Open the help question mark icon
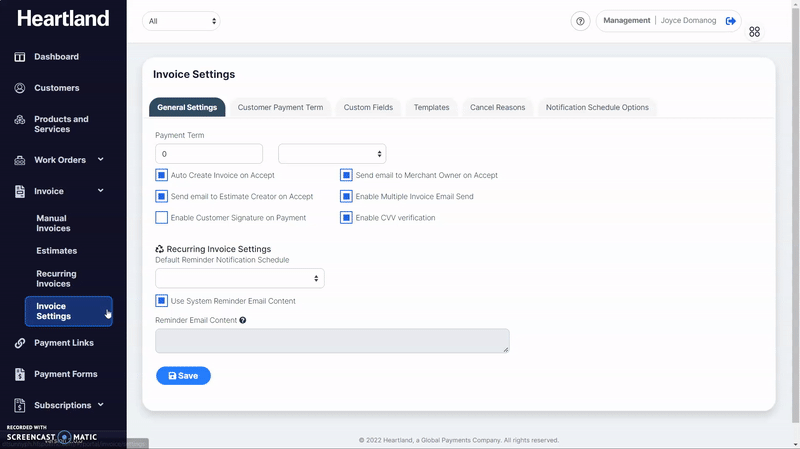The height and width of the screenshot is (449, 800). [x=580, y=21]
